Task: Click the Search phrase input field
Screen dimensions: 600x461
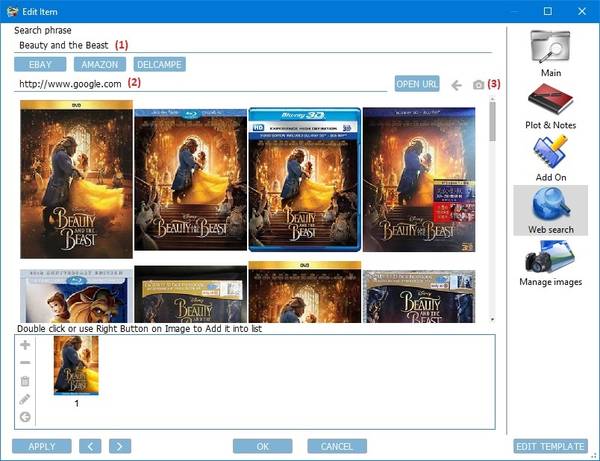Action: [253, 45]
